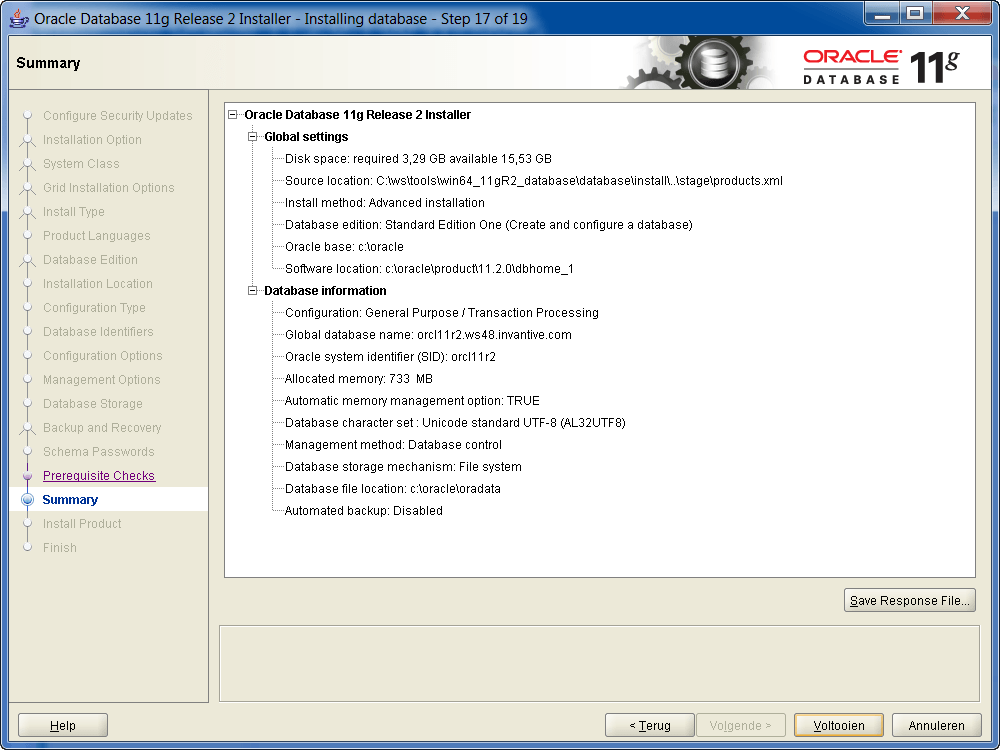Select the Install method: Advanced installation row
This screenshot has width=1000, height=750.
coord(385,203)
